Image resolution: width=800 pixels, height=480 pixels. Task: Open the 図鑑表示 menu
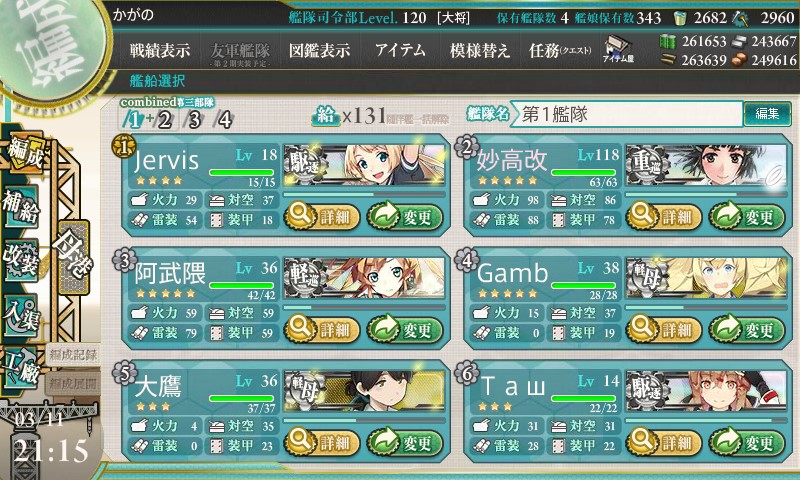[x=319, y=50]
